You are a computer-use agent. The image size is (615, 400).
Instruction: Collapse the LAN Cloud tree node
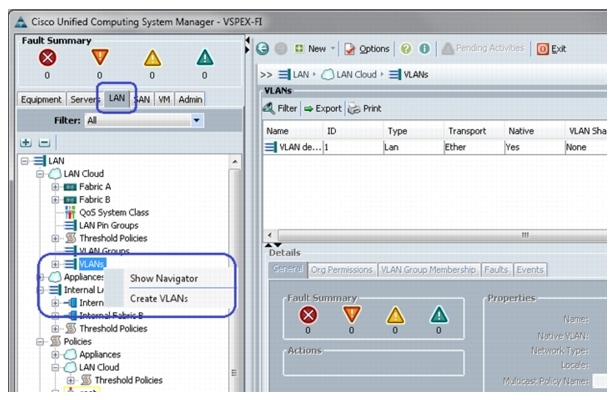pos(41,174)
